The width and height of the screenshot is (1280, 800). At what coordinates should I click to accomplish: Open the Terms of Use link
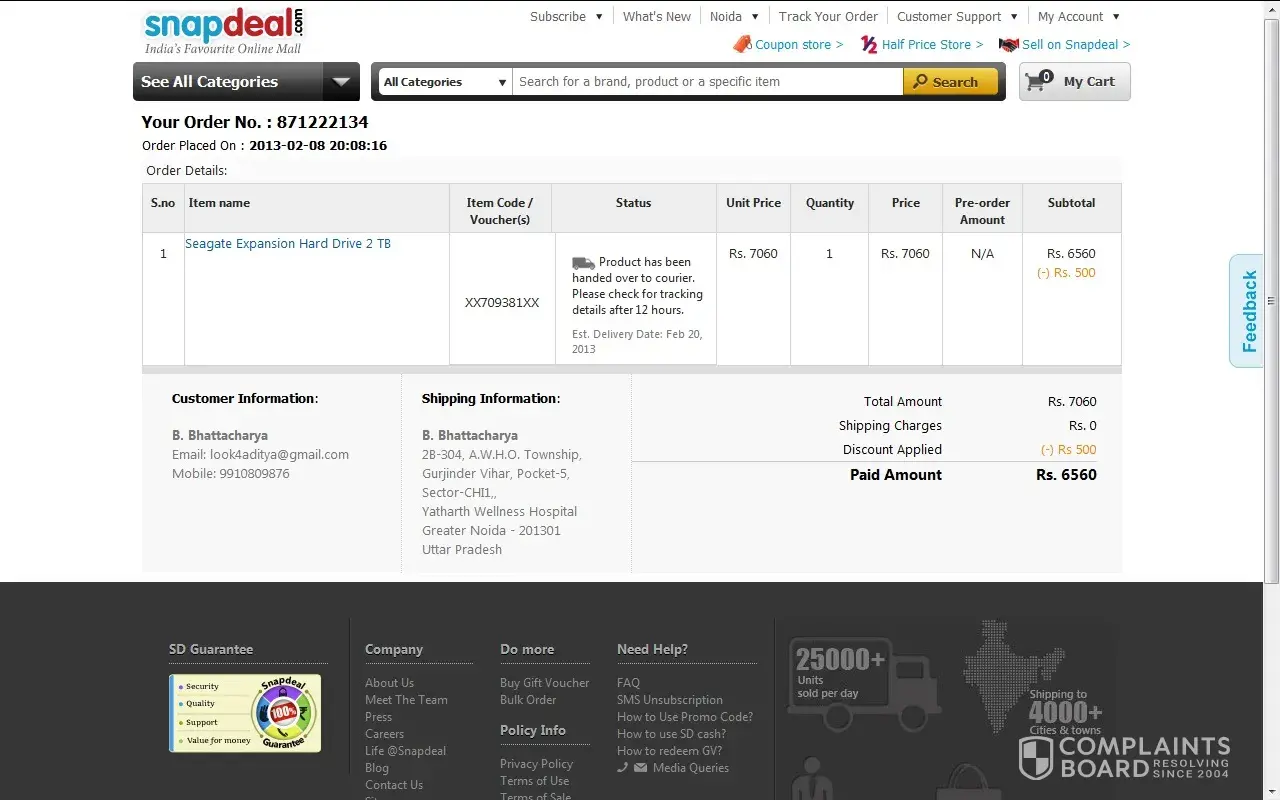534,781
